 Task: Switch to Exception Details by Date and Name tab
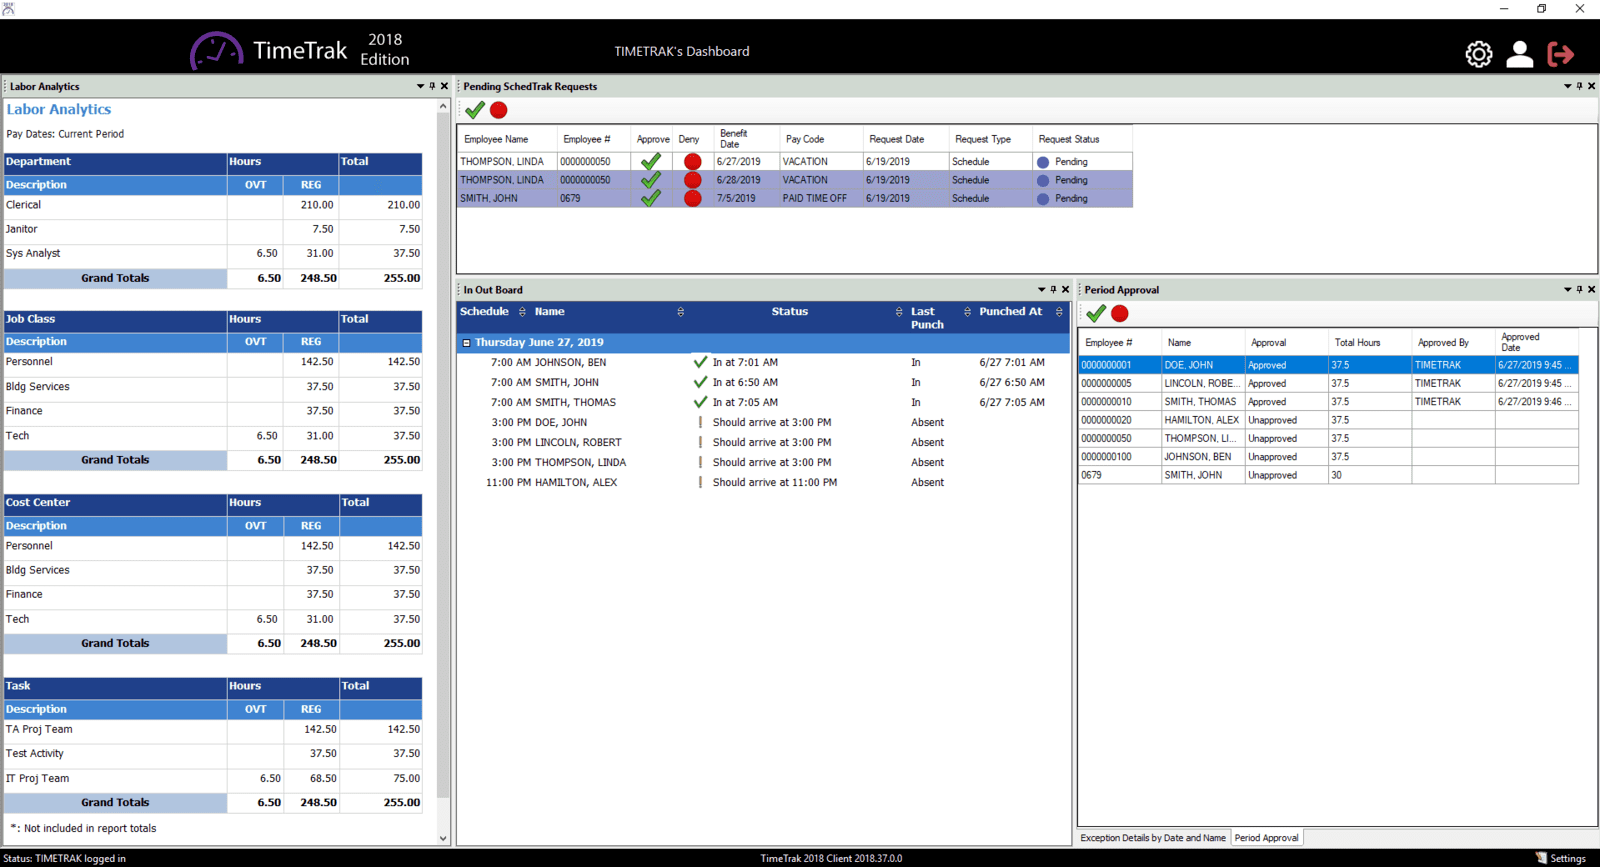click(x=1153, y=838)
